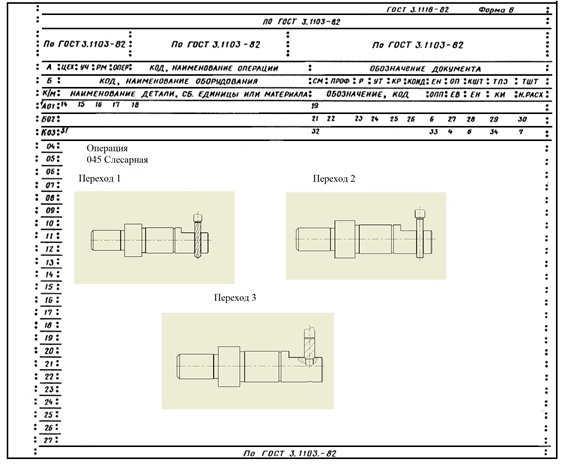
Task: Click the Переход 3 sectioned shaft sketch
Action: click(x=248, y=361)
